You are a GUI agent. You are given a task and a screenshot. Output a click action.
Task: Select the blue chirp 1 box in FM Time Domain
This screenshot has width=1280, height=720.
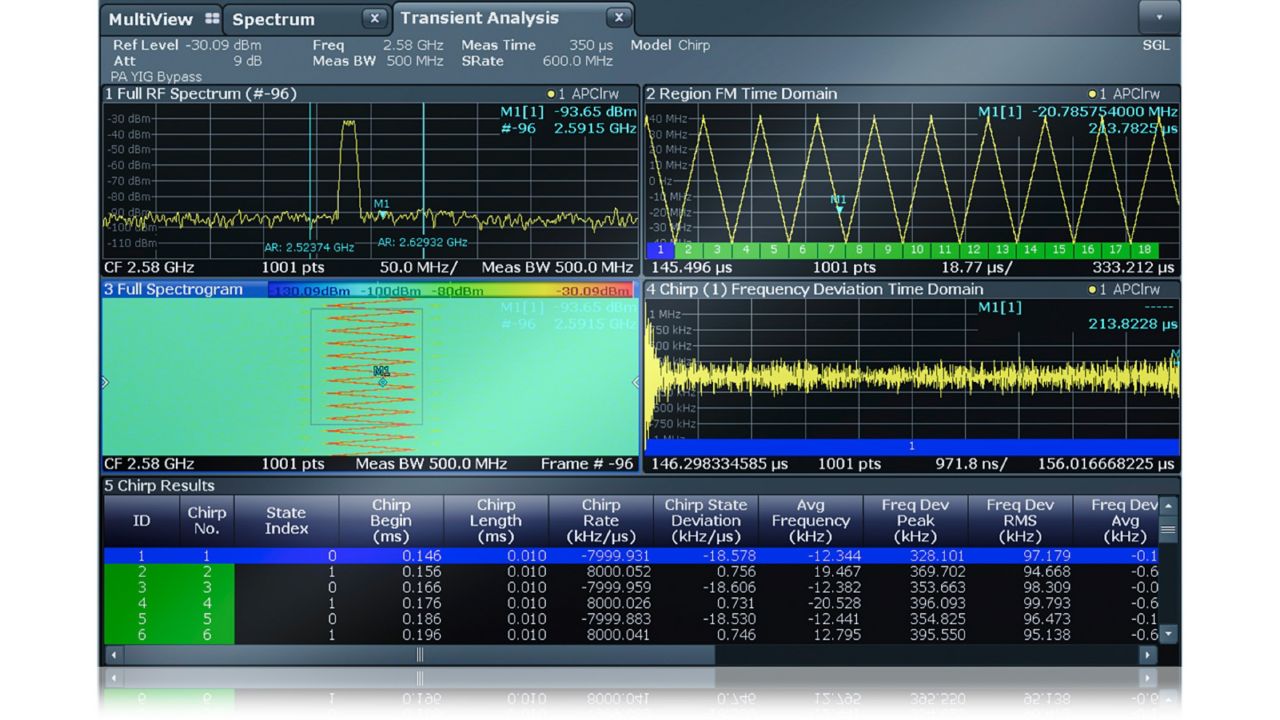tap(659, 250)
